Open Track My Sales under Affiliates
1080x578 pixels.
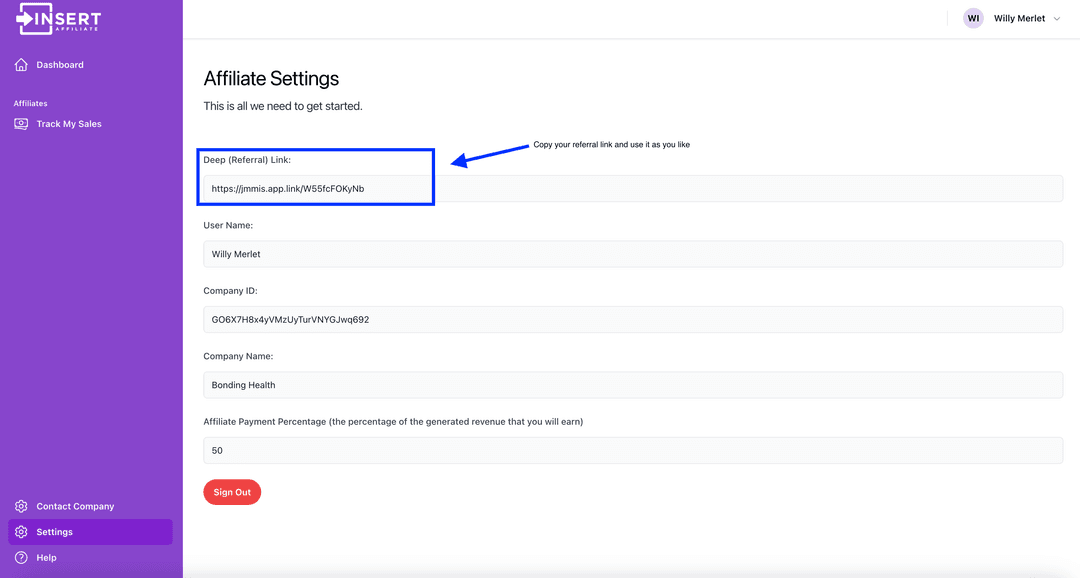click(69, 123)
